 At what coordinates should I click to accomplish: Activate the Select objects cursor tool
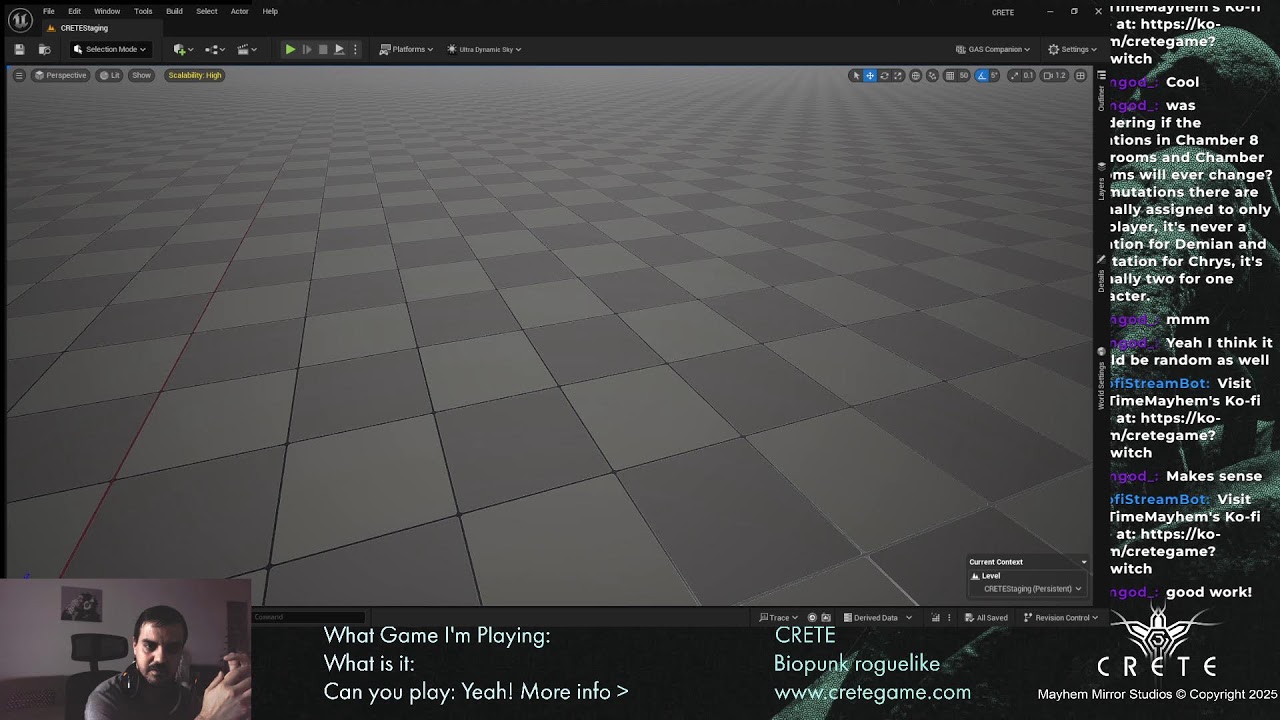[856, 75]
